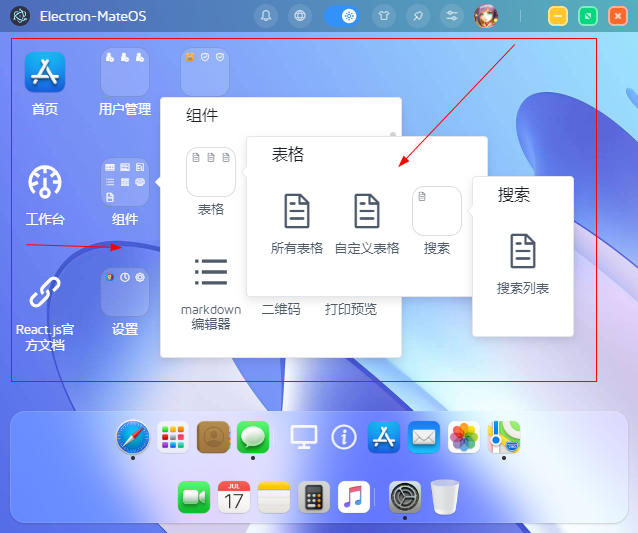The height and width of the screenshot is (533, 638).
Task: Toggle the theme switch in header
Action: point(342,16)
